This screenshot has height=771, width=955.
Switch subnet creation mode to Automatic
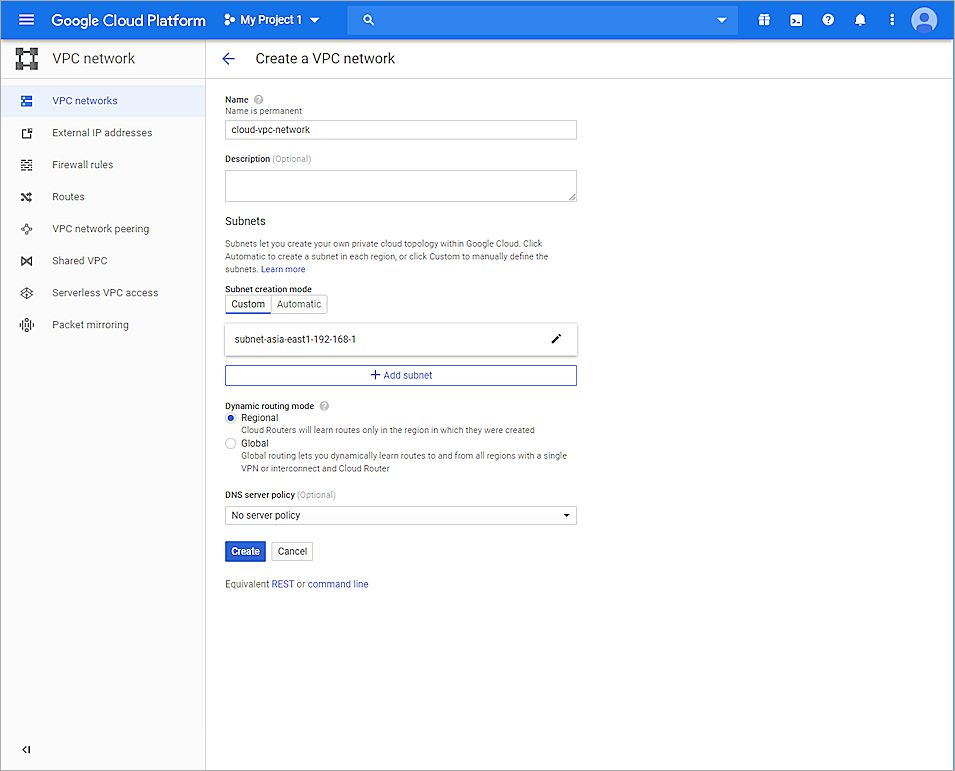click(299, 304)
